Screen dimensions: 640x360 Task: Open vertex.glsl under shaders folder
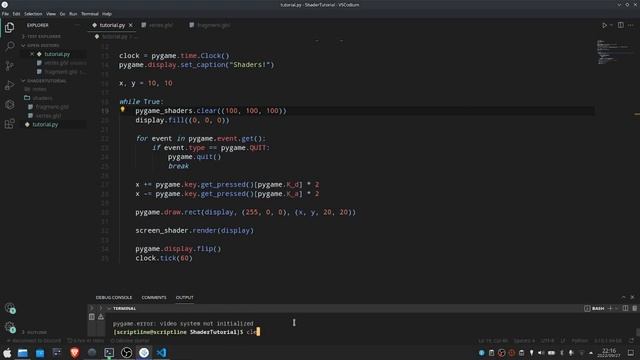click(x=53, y=116)
